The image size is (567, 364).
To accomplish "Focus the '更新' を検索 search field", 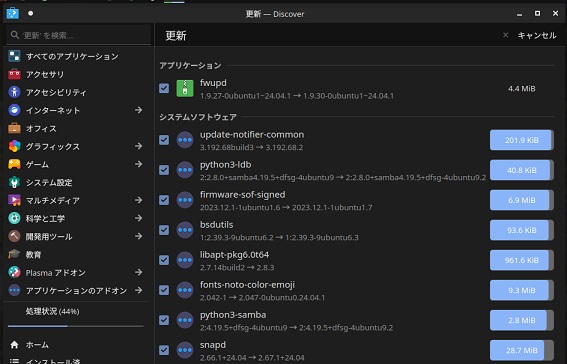I will (78, 35).
